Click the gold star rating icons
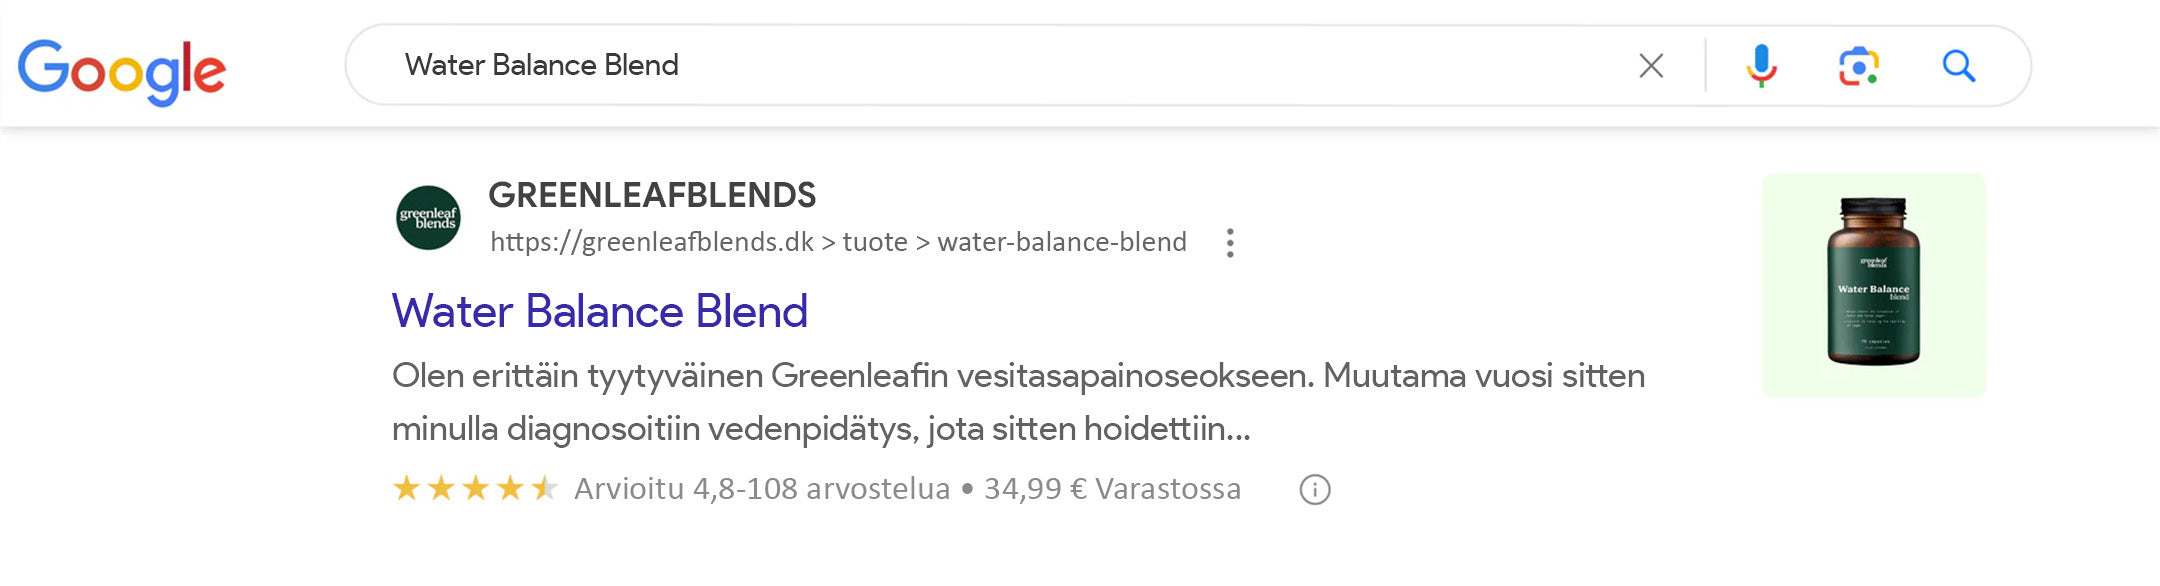The height and width of the screenshot is (586, 2160). point(475,489)
